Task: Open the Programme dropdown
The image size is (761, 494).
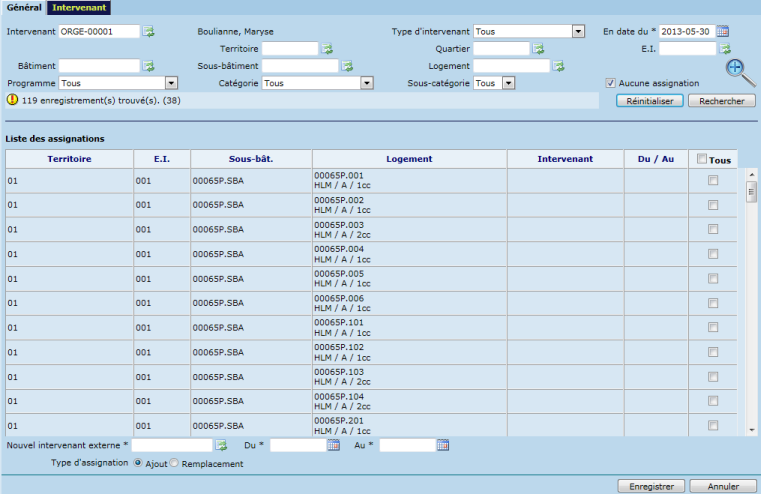Action: pyautogui.click(x=171, y=83)
